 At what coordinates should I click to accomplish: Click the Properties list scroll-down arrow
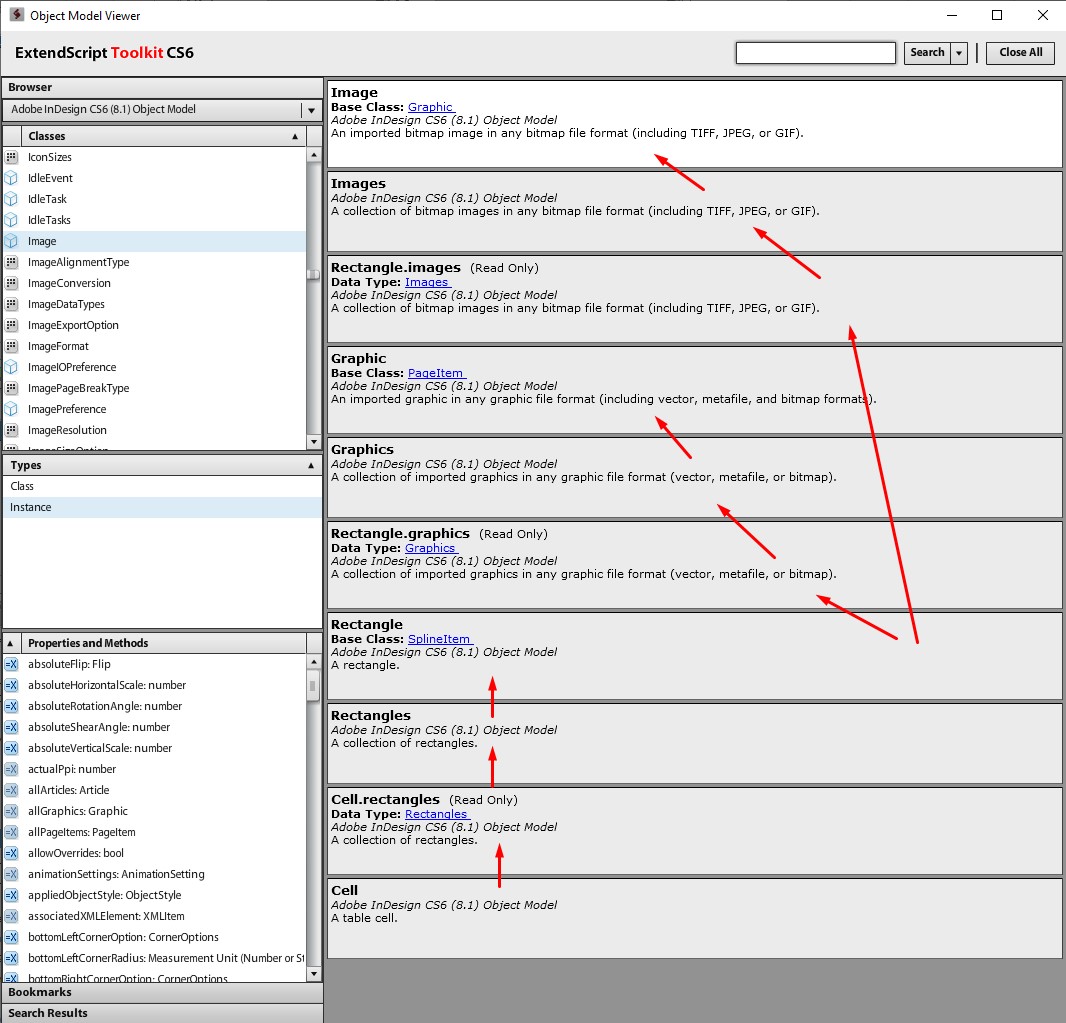[x=313, y=974]
